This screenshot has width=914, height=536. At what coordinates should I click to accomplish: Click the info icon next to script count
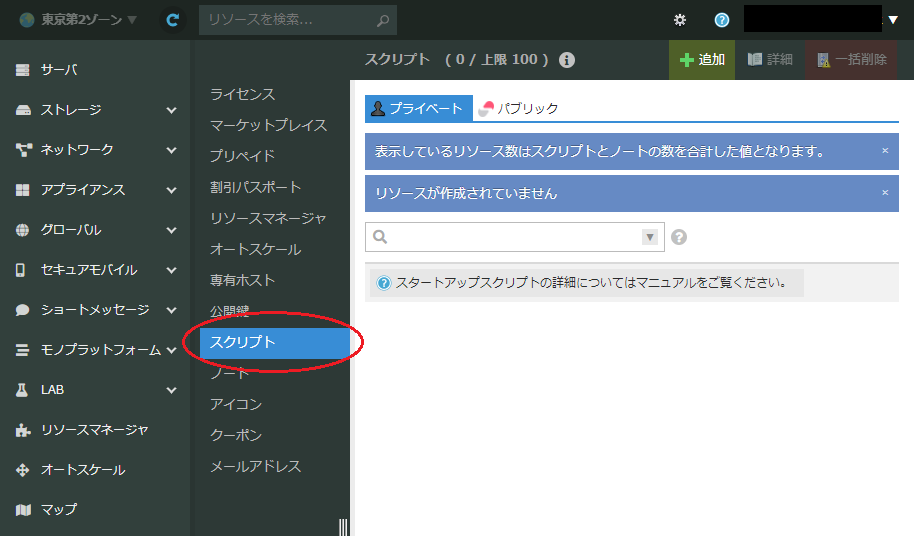click(x=567, y=60)
